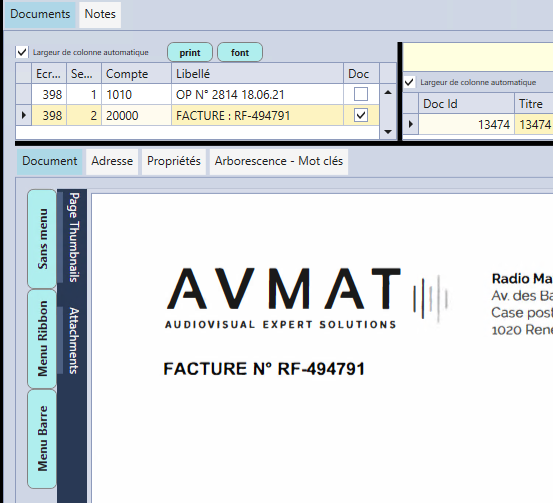Click sequence cell 2 in second row

(x=84, y=115)
